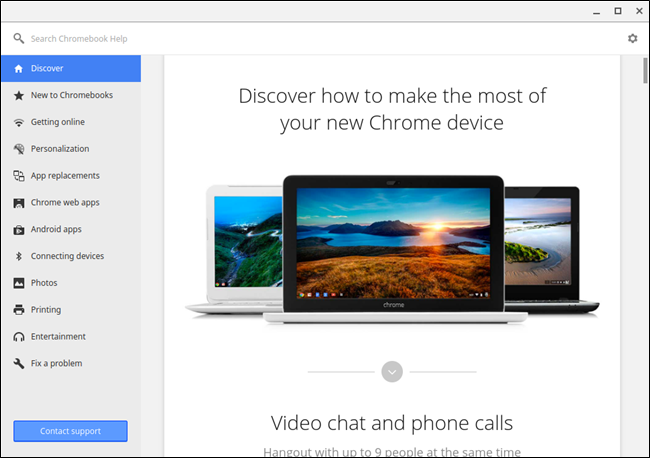
Task: Click 'Discover how to make the most' heading
Action: coord(392,109)
